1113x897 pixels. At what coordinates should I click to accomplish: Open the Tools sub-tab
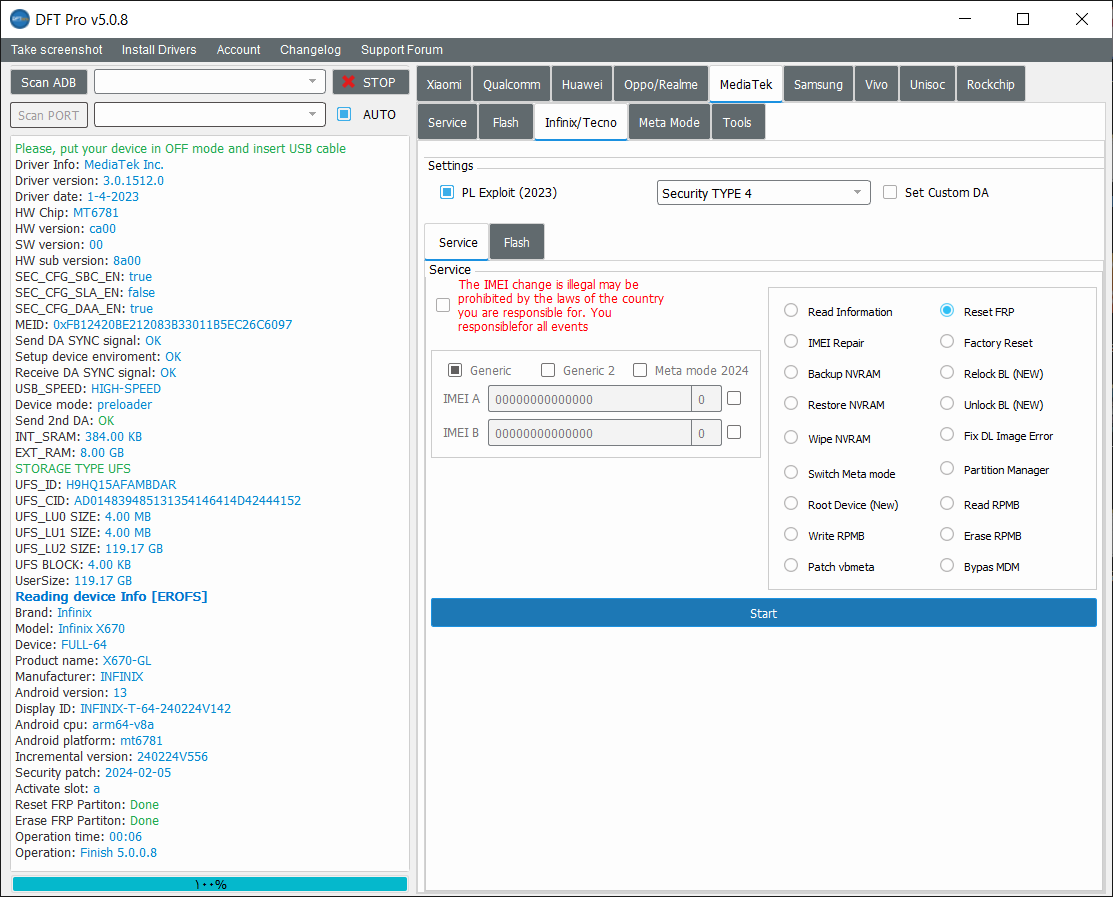738,123
